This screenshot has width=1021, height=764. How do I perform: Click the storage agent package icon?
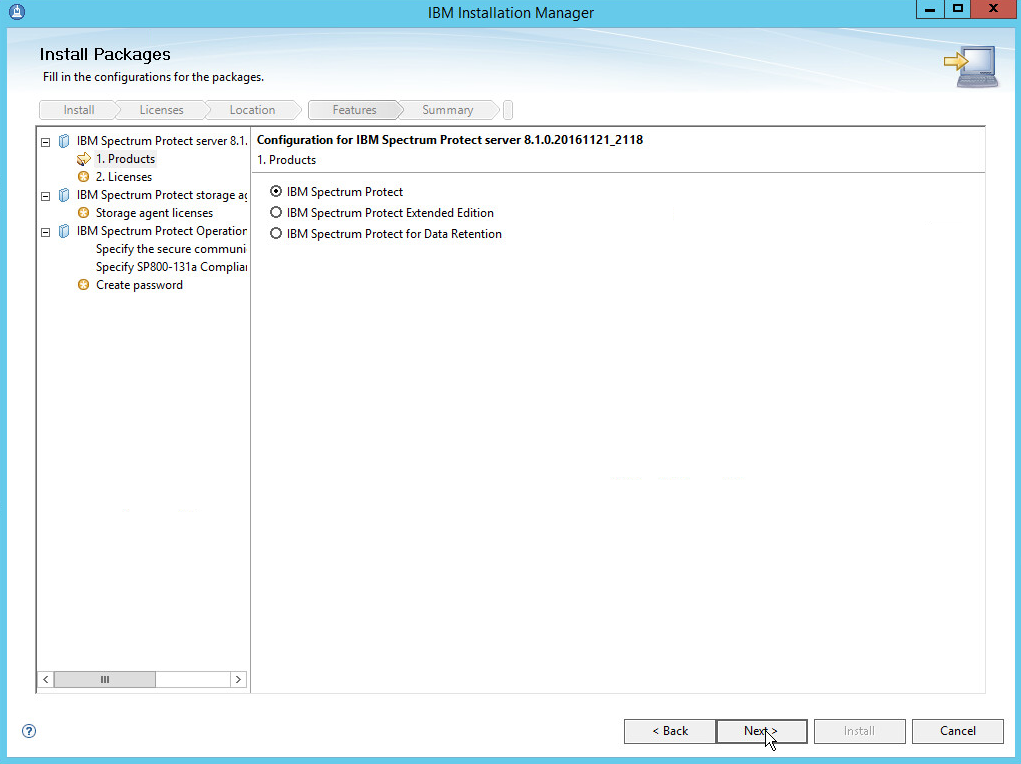[64, 195]
